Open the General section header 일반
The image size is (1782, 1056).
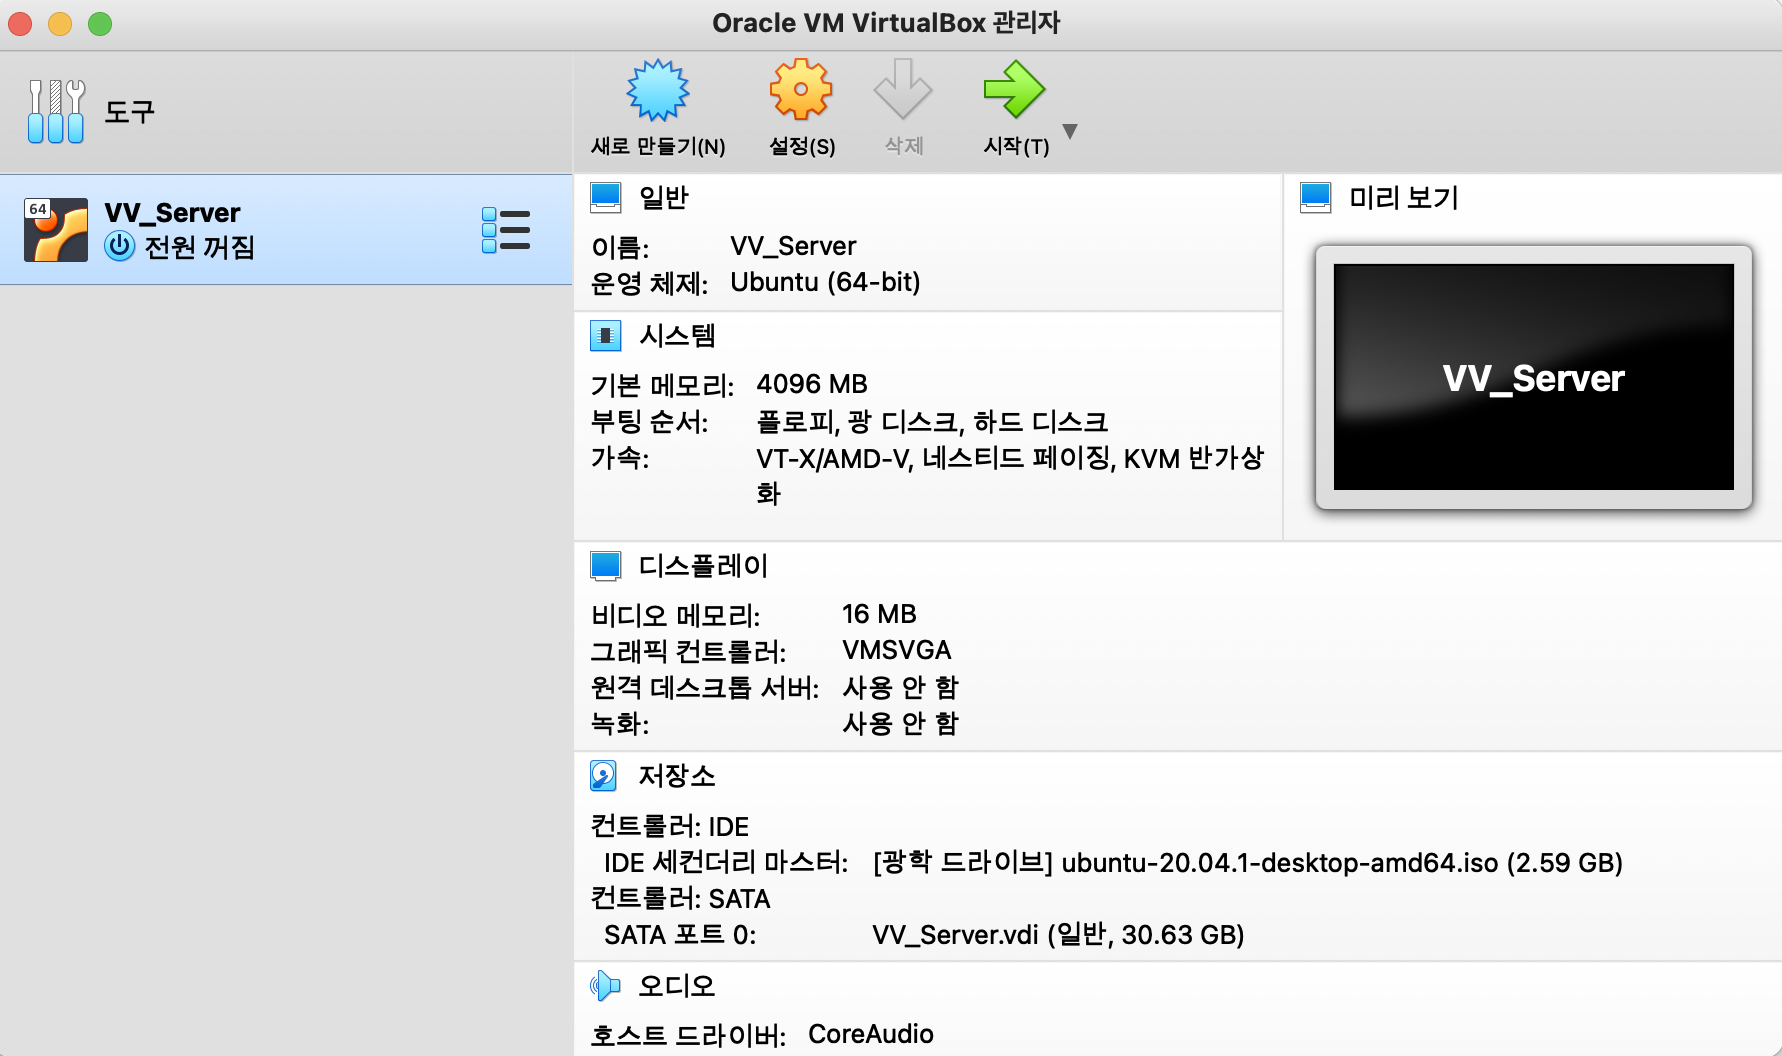664,198
